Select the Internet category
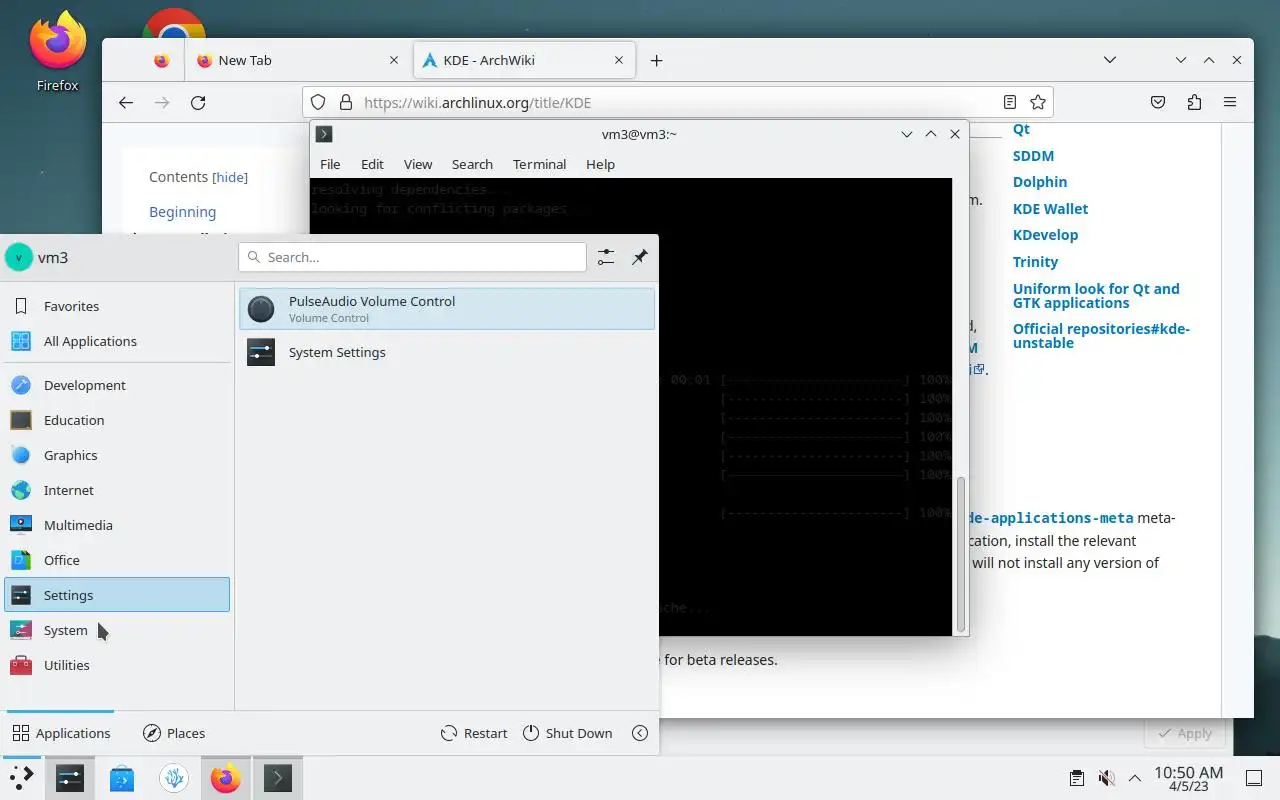1280x800 pixels. 117,490
